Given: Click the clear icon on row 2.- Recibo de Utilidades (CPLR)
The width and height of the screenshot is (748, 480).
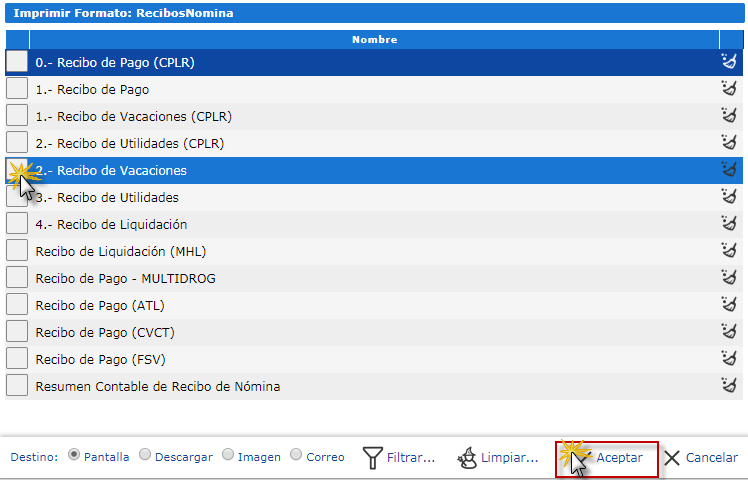Looking at the screenshot, I should tap(729, 143).
